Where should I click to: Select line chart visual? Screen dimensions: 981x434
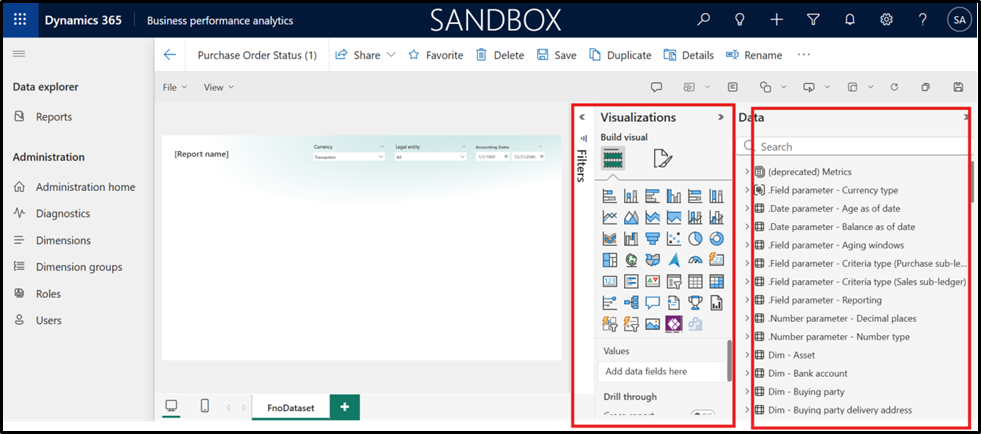[609, 218]
